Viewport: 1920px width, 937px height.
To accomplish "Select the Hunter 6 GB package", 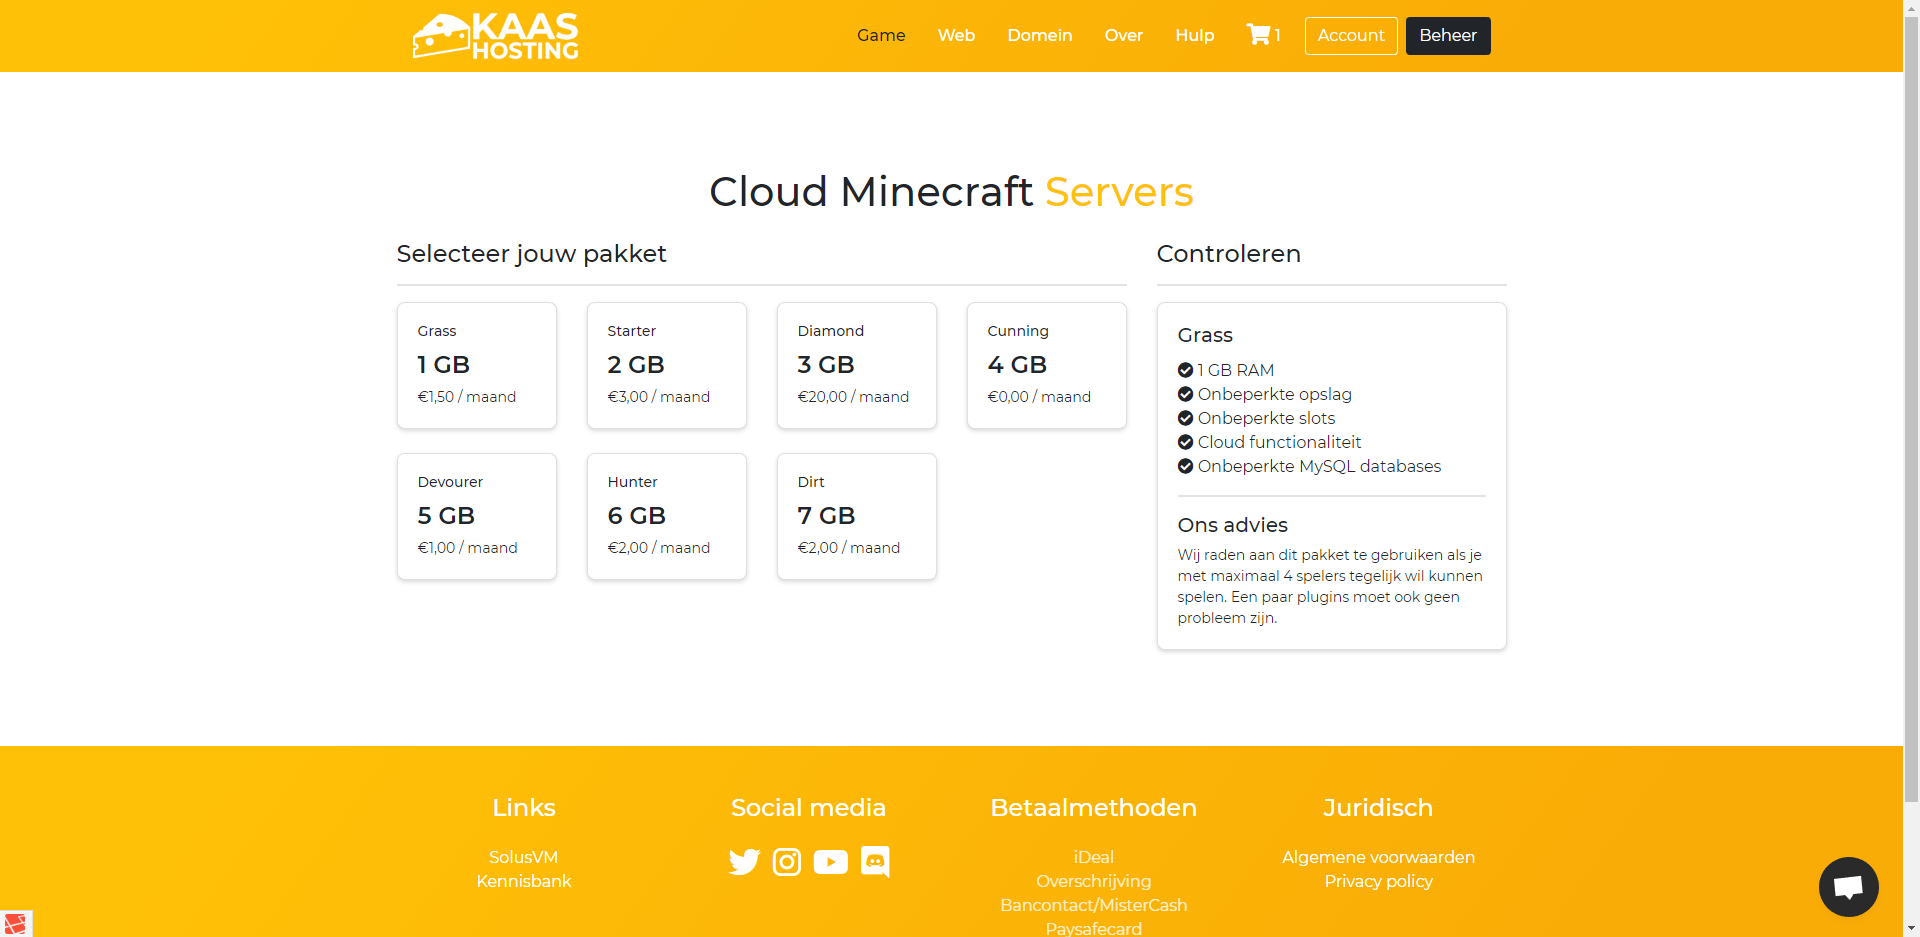I will 667,516.
